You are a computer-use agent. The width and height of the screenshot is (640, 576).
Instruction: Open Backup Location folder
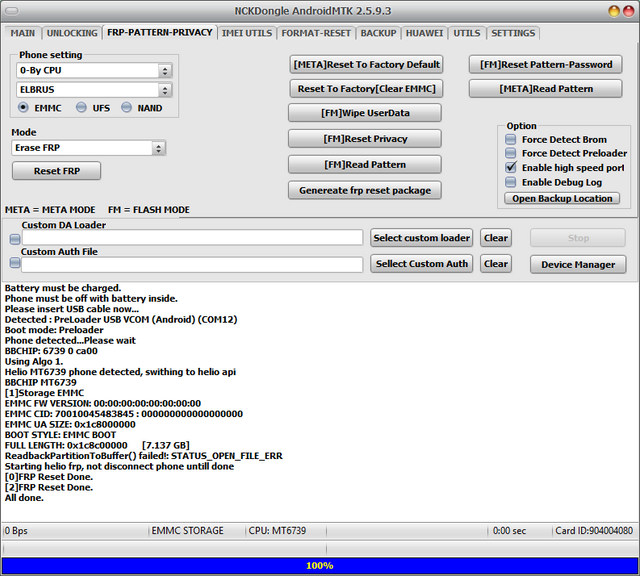coord(562,198)
